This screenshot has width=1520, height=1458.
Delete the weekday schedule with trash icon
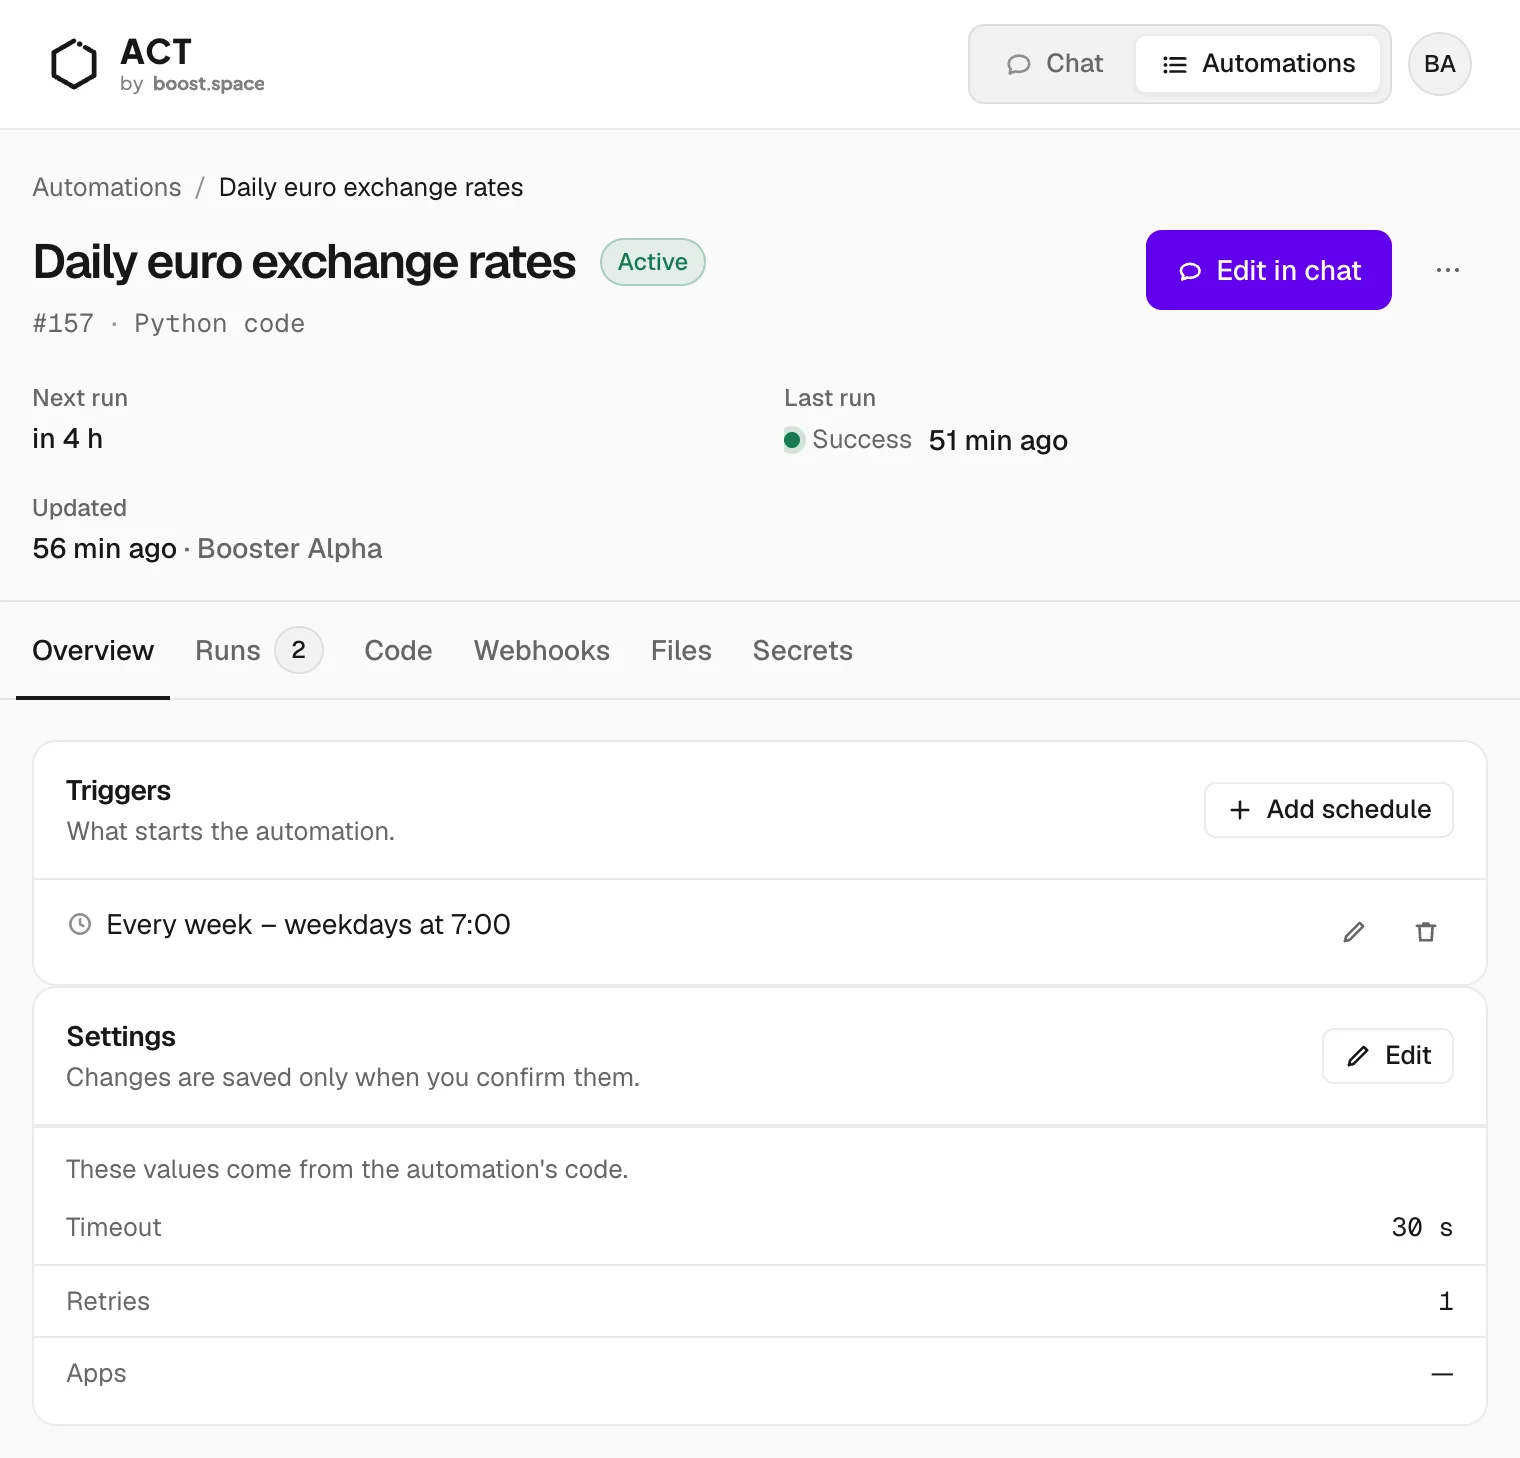(1426, 932)
